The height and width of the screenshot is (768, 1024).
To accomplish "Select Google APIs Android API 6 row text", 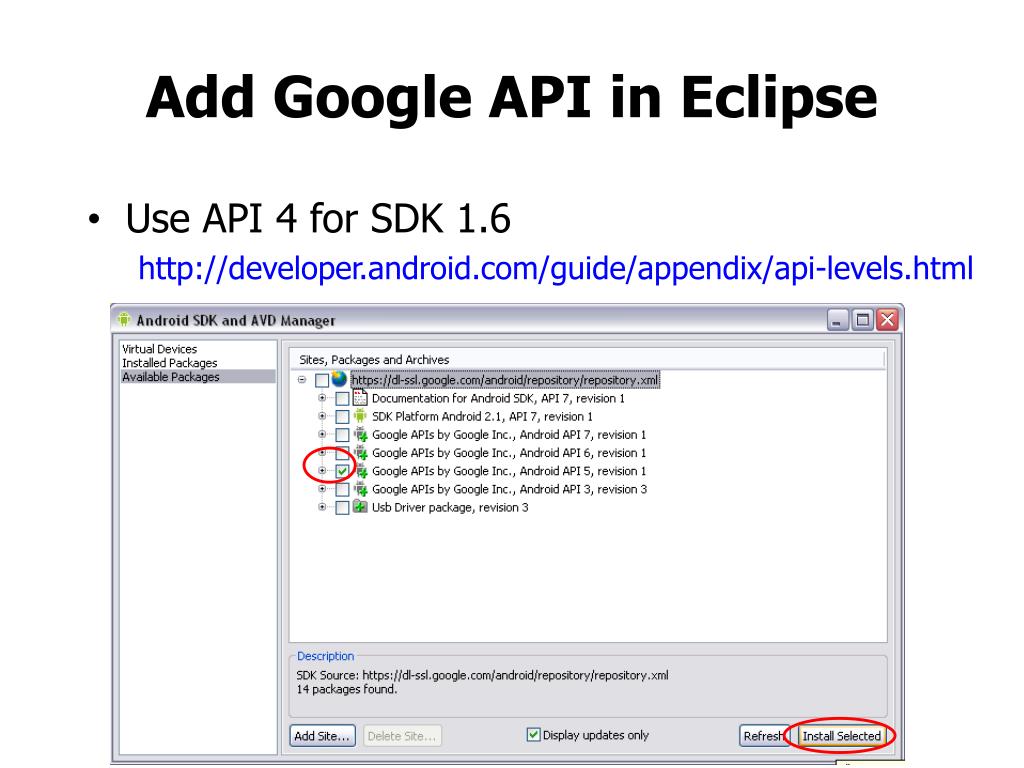I will click(x=509, y=453).
